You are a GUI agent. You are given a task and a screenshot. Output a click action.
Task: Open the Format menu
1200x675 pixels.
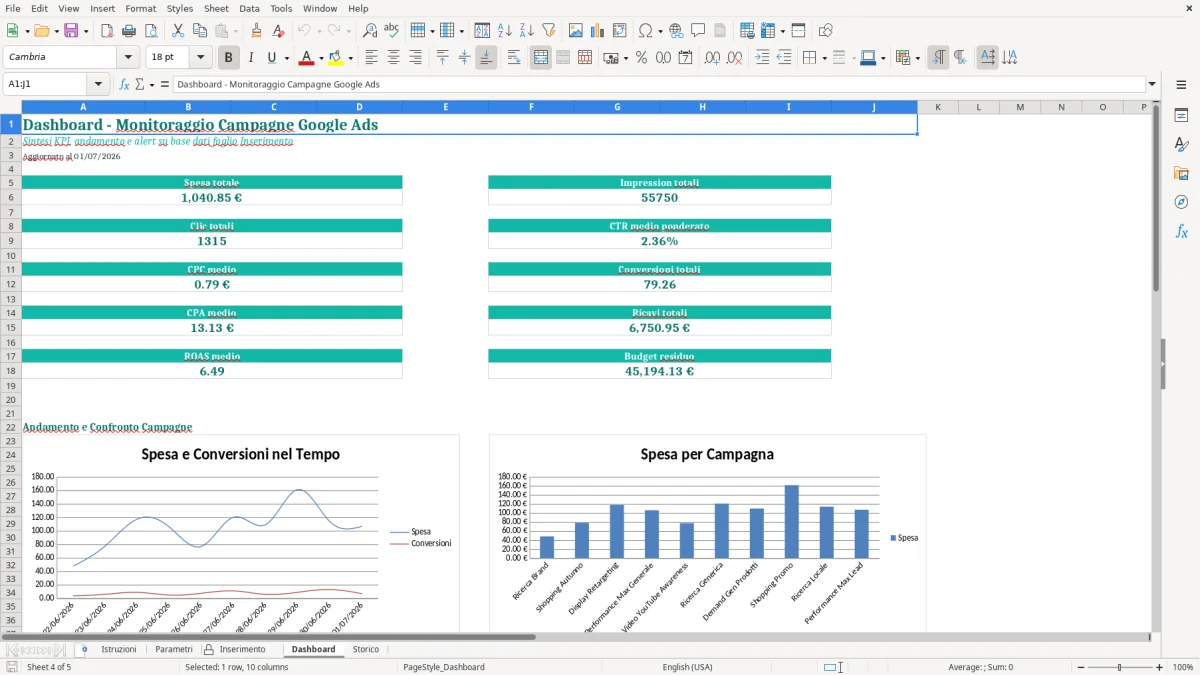pos(140,8)
